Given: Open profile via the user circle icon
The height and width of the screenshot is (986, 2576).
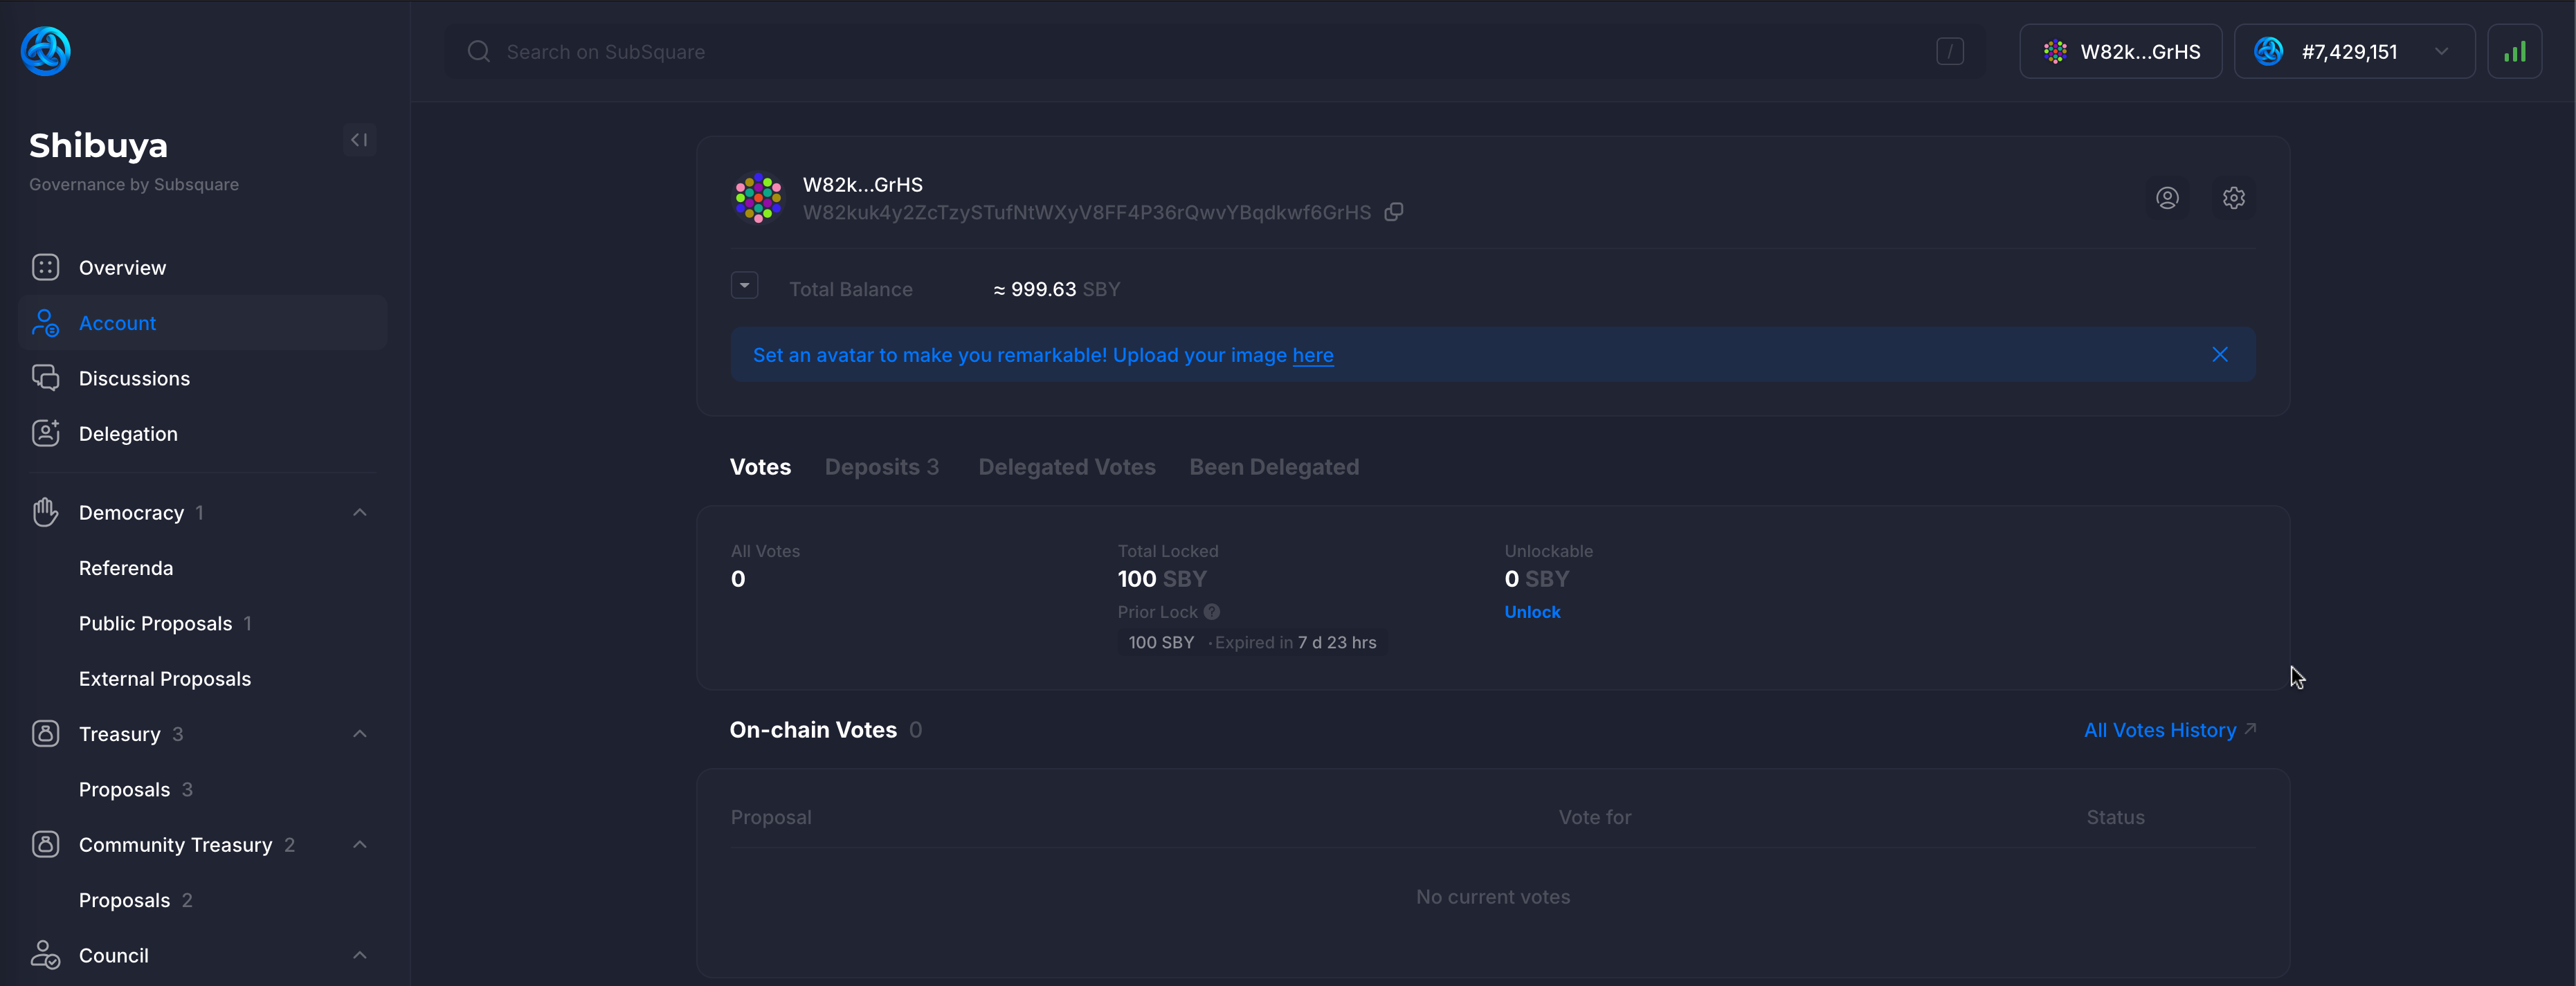Looking at the screenshot, I should point(2166,198).
